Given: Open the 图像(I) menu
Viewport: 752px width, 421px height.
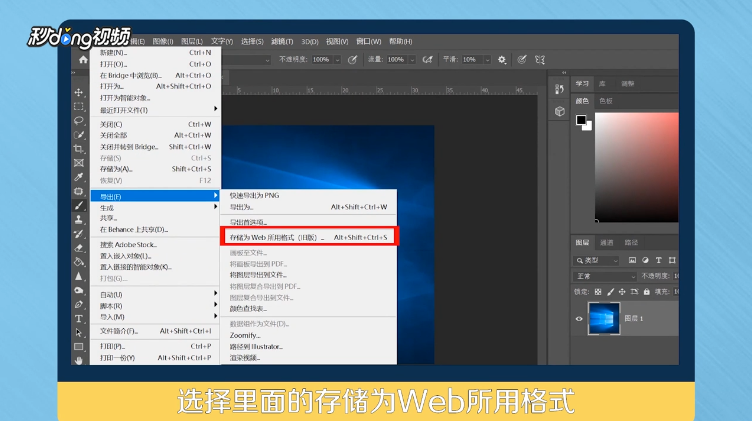Looking at the screenshot, I should click(x=163, y=42).
